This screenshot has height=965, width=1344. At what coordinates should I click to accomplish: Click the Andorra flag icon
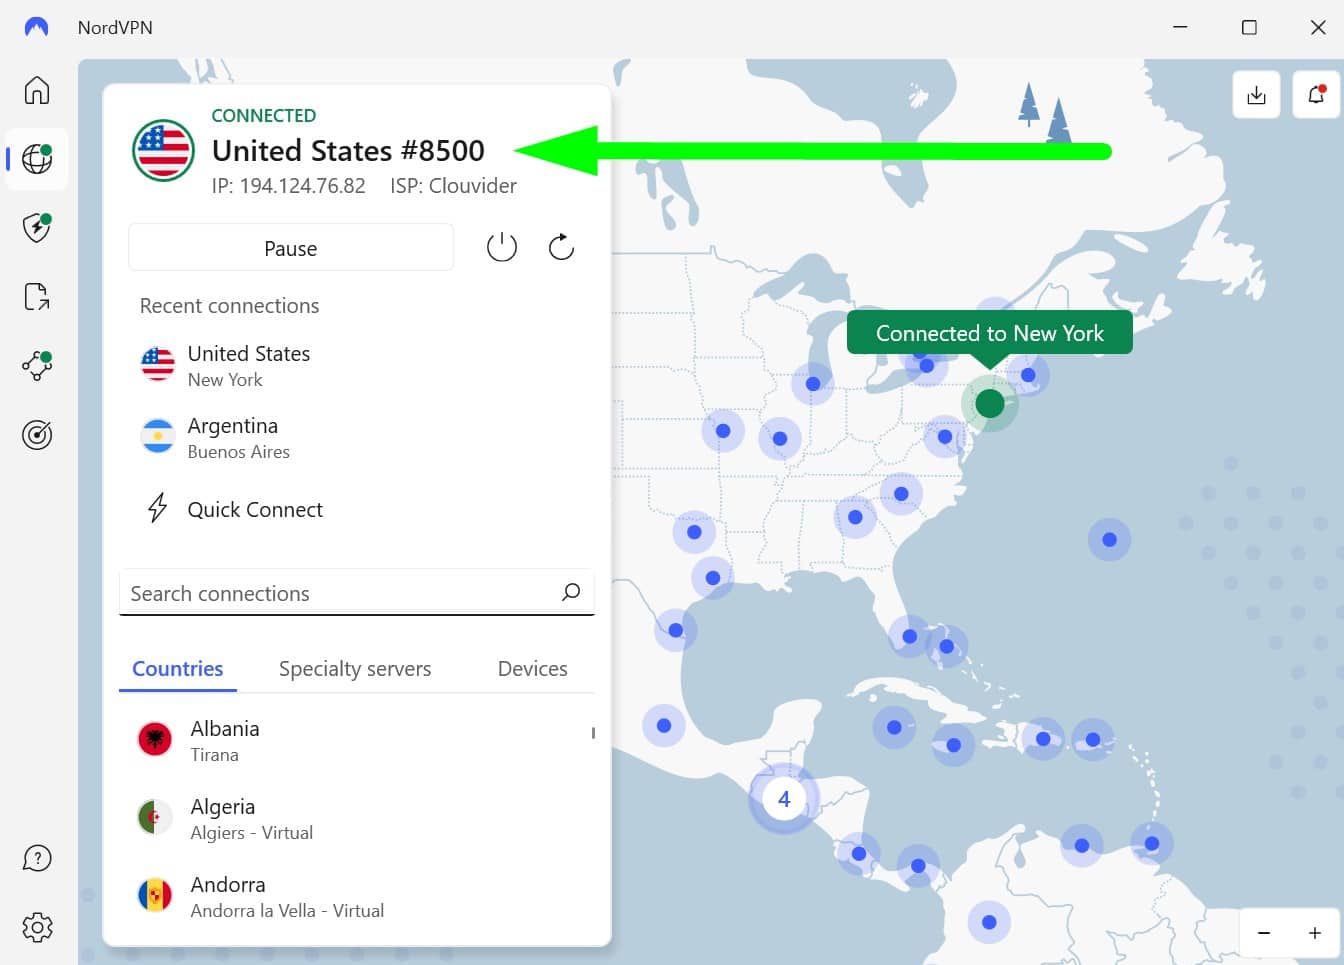click(155, 895)
